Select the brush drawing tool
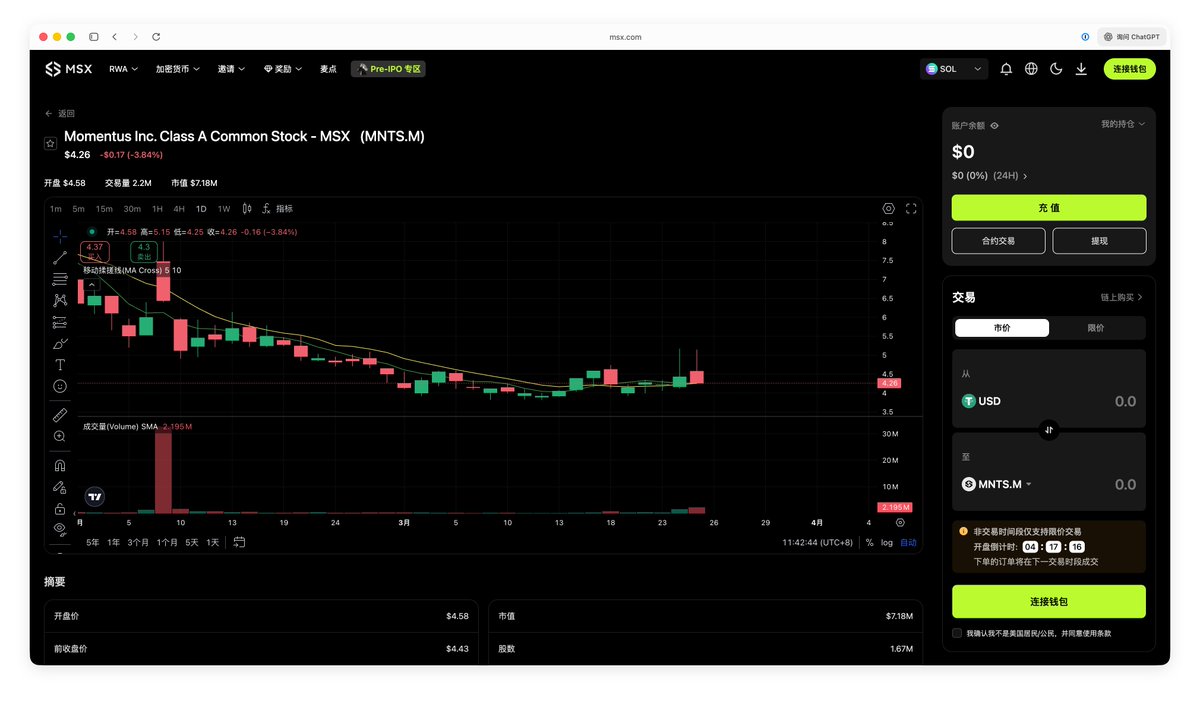 60,343
